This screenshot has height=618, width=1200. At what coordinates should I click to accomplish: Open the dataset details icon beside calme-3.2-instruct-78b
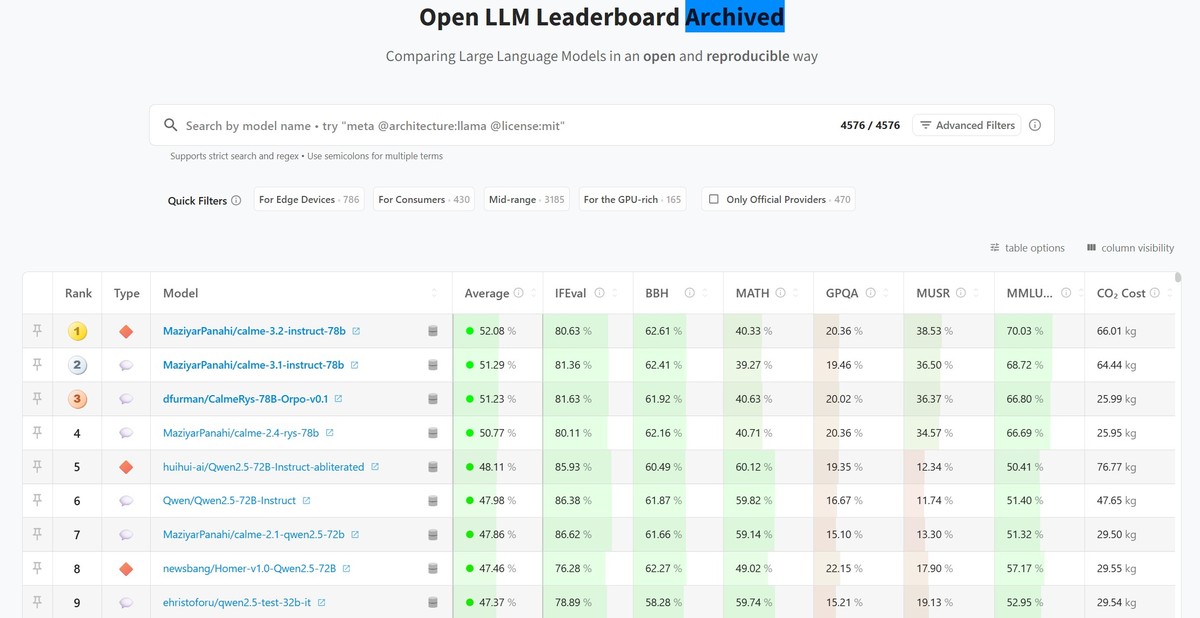click(x=432, y=330)
